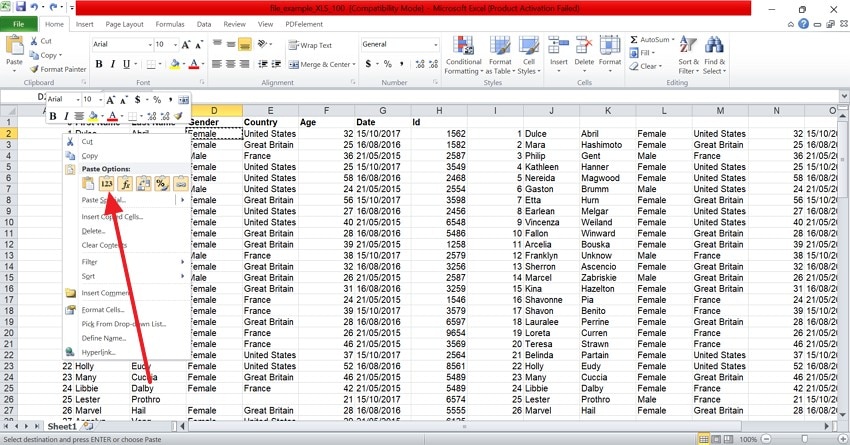Open the General number format dropdown
This screenshot has width=850, height=445.
tap(435, 44)
